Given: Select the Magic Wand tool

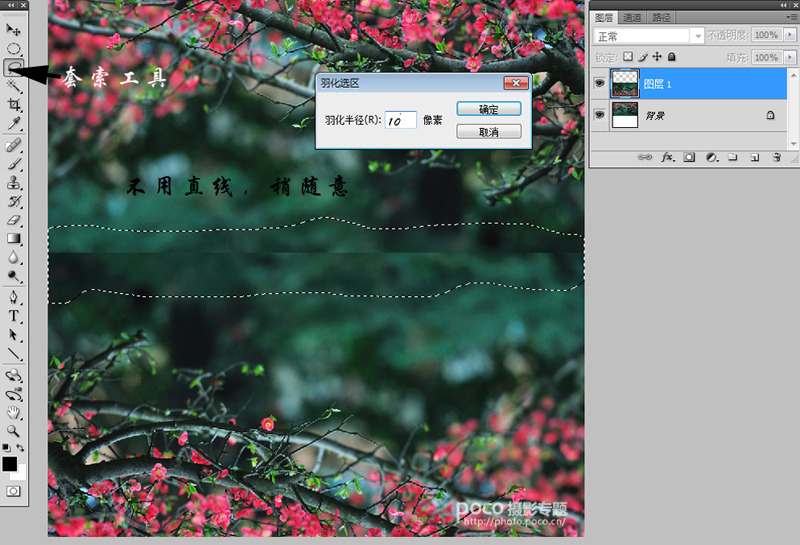Looking at the screenshot, I should coord(13,86).
